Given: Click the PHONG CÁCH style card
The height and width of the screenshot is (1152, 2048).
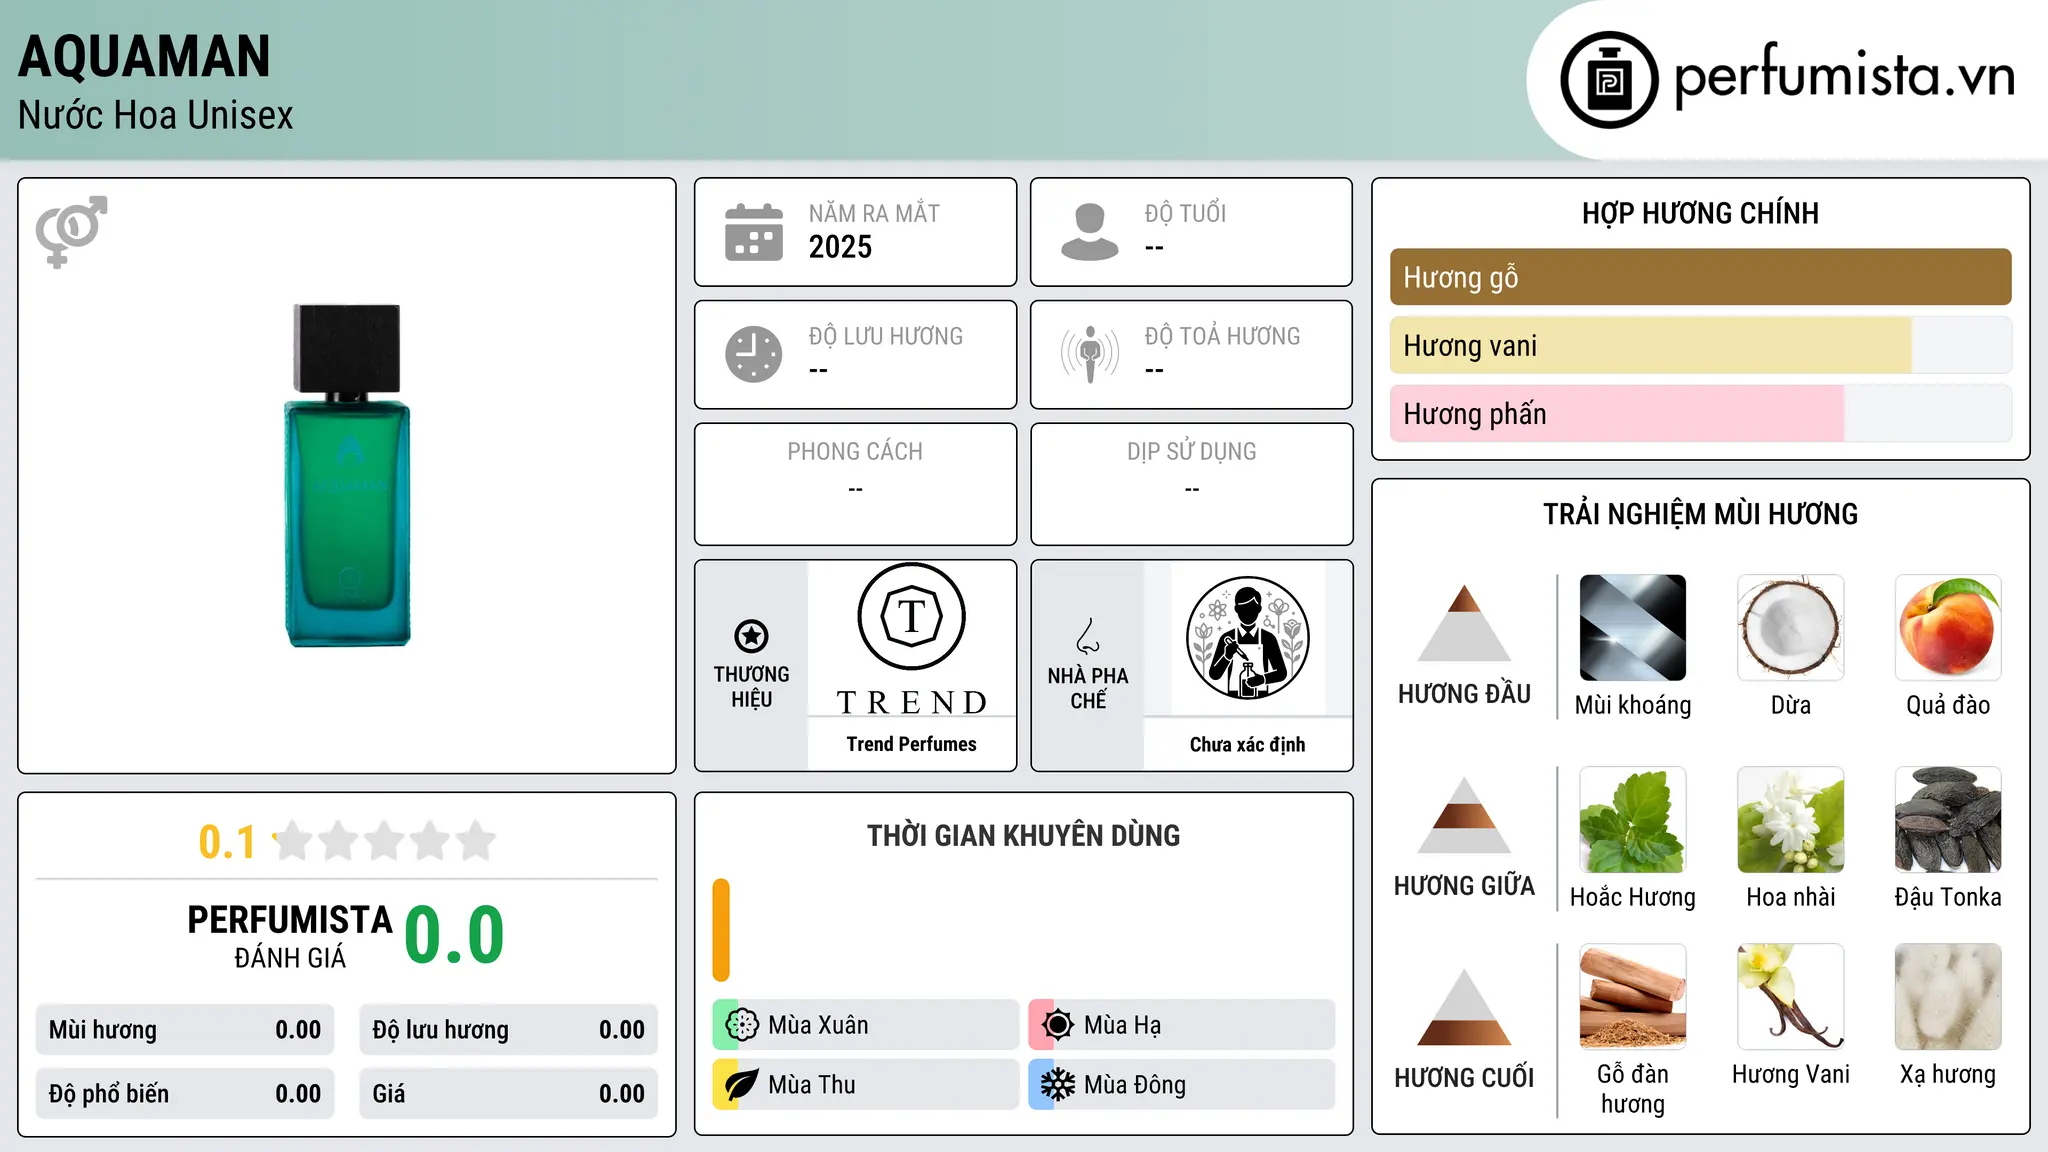Looking at the screenshot, I should 855,484.
